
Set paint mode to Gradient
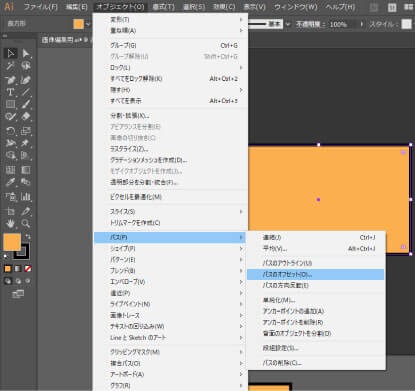tap(18, 269)
